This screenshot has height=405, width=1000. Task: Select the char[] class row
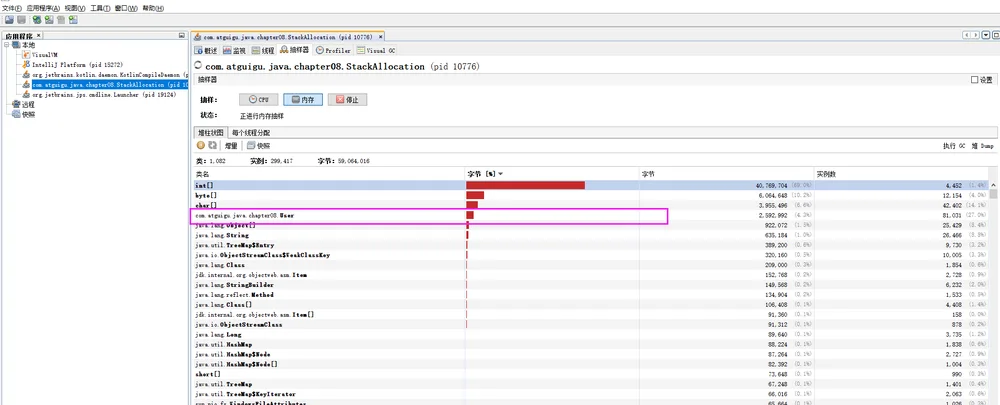coord(591,205)
